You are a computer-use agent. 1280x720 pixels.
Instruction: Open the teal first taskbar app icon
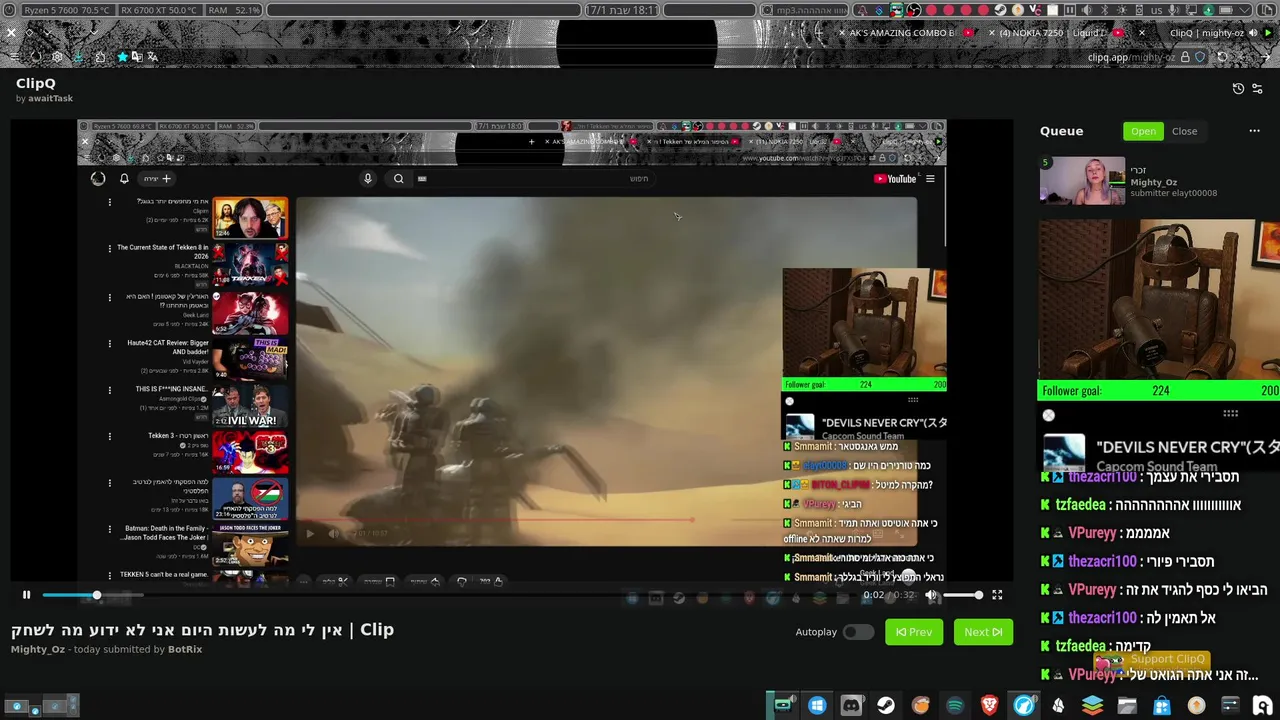tap(783, 705)
